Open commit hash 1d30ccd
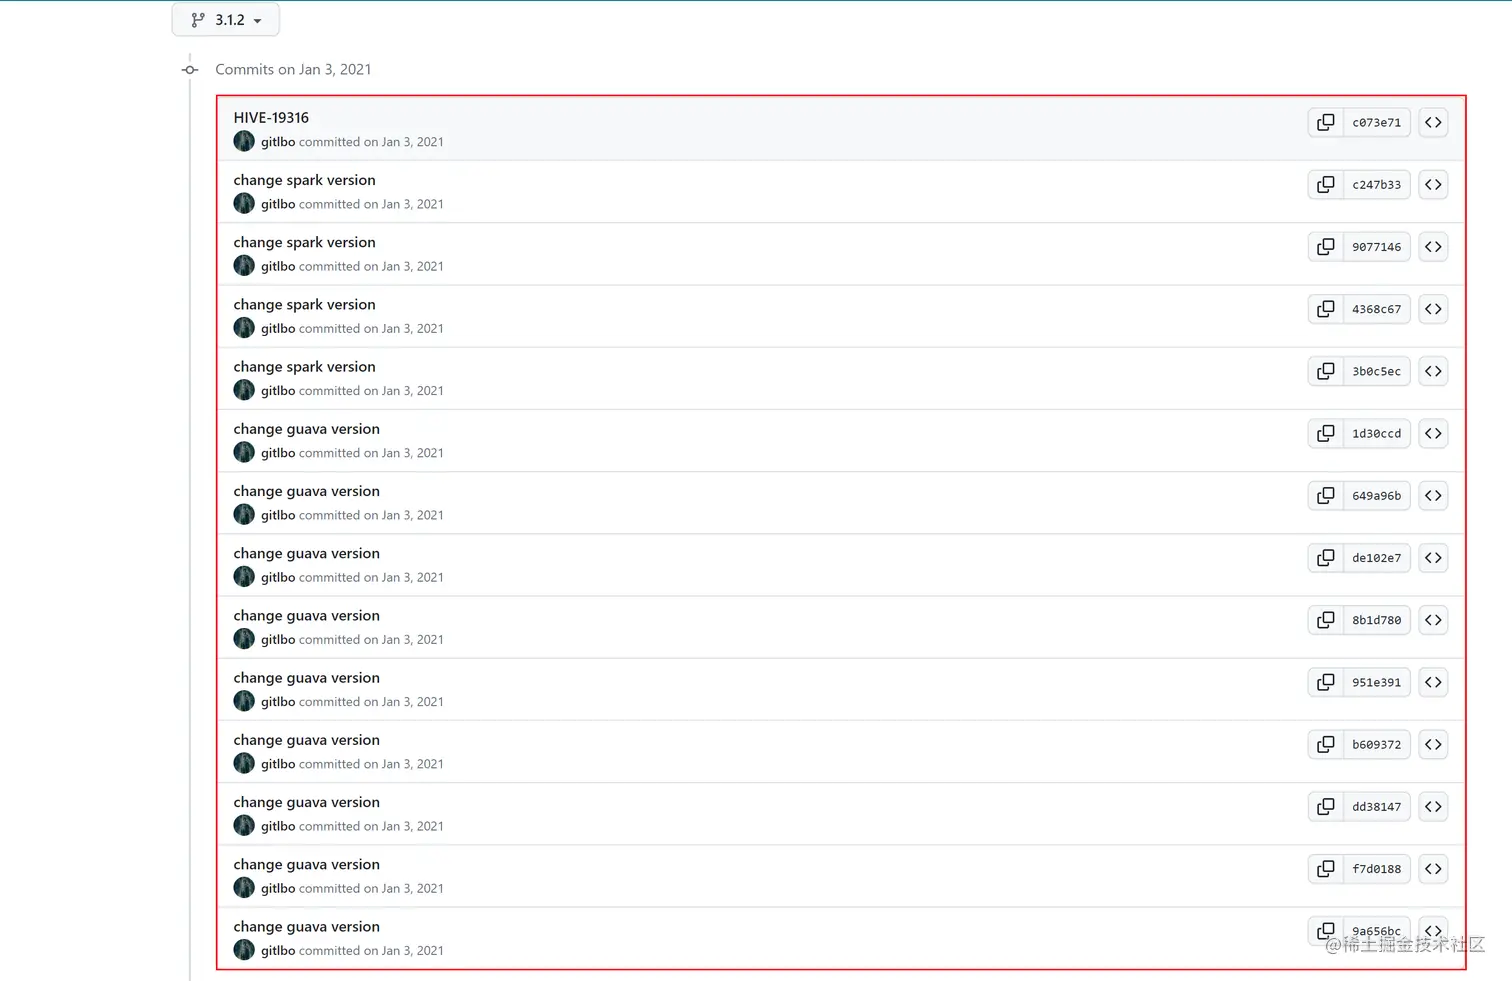The image size is (1512, 981). (1377, 433)
